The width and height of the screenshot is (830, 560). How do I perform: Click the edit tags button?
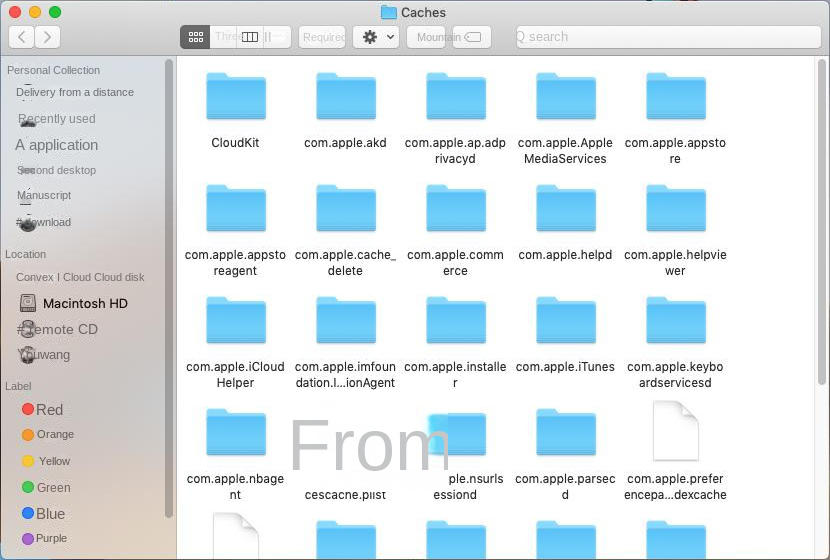(x=472, y=37)
